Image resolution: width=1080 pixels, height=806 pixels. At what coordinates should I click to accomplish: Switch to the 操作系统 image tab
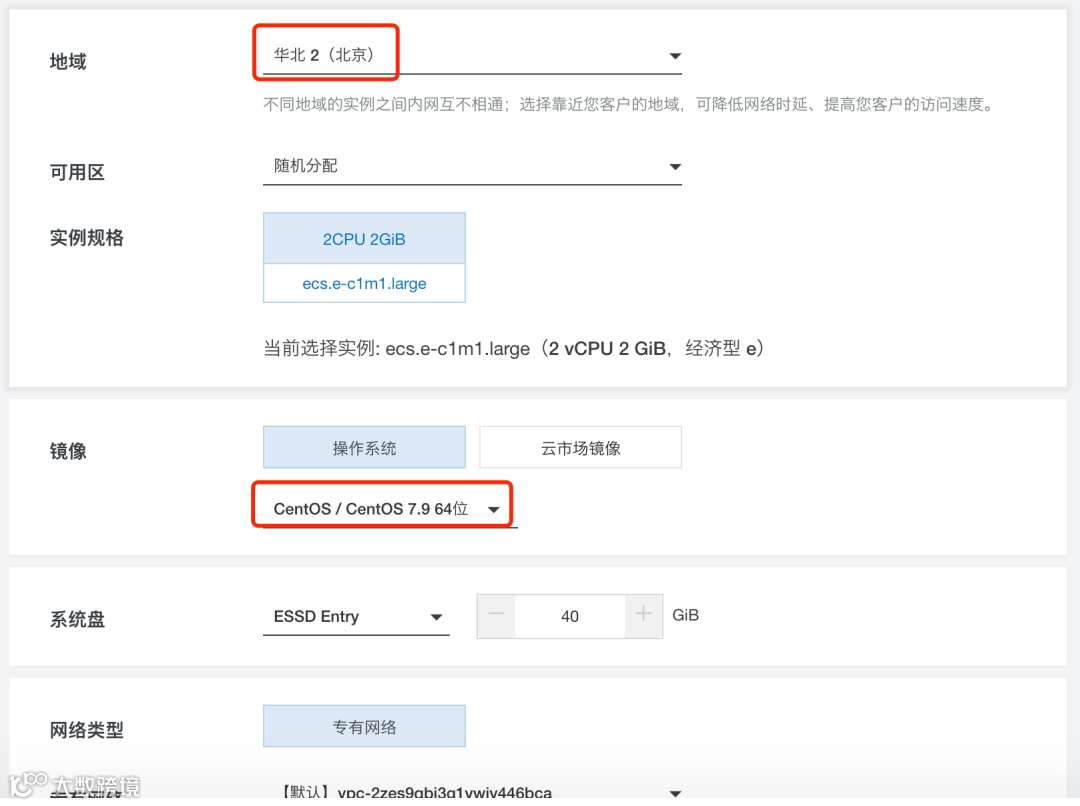364,448
